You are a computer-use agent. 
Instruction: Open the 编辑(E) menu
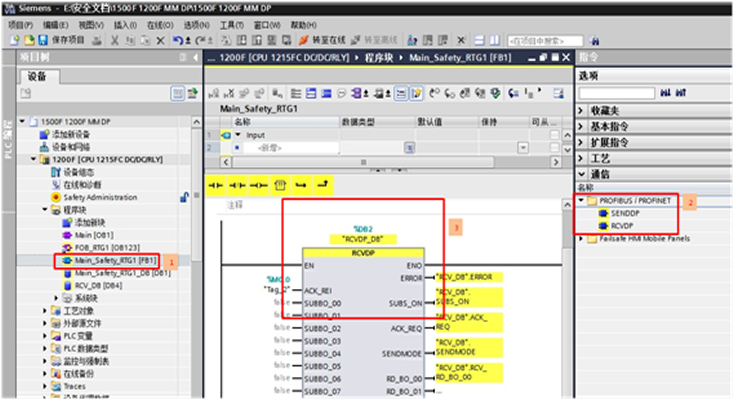coord(55,25)
